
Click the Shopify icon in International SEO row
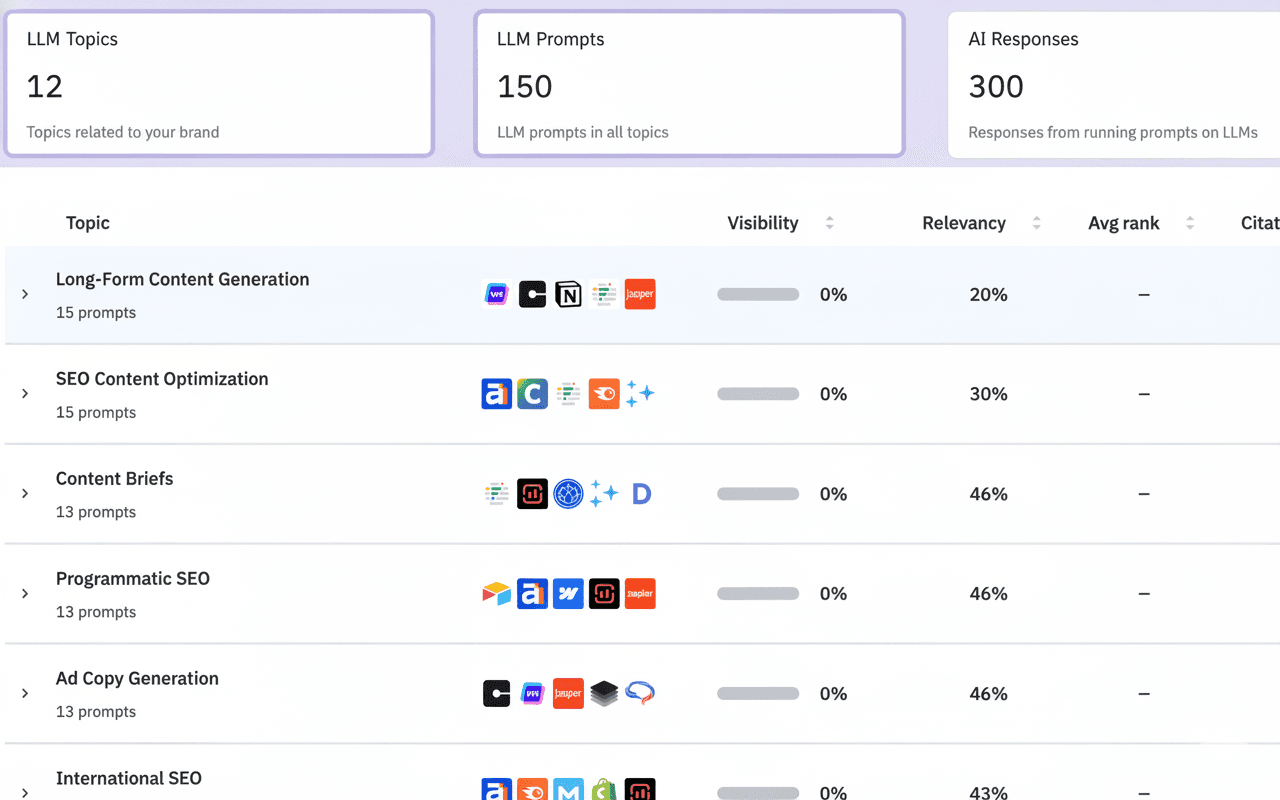[603, 790]
